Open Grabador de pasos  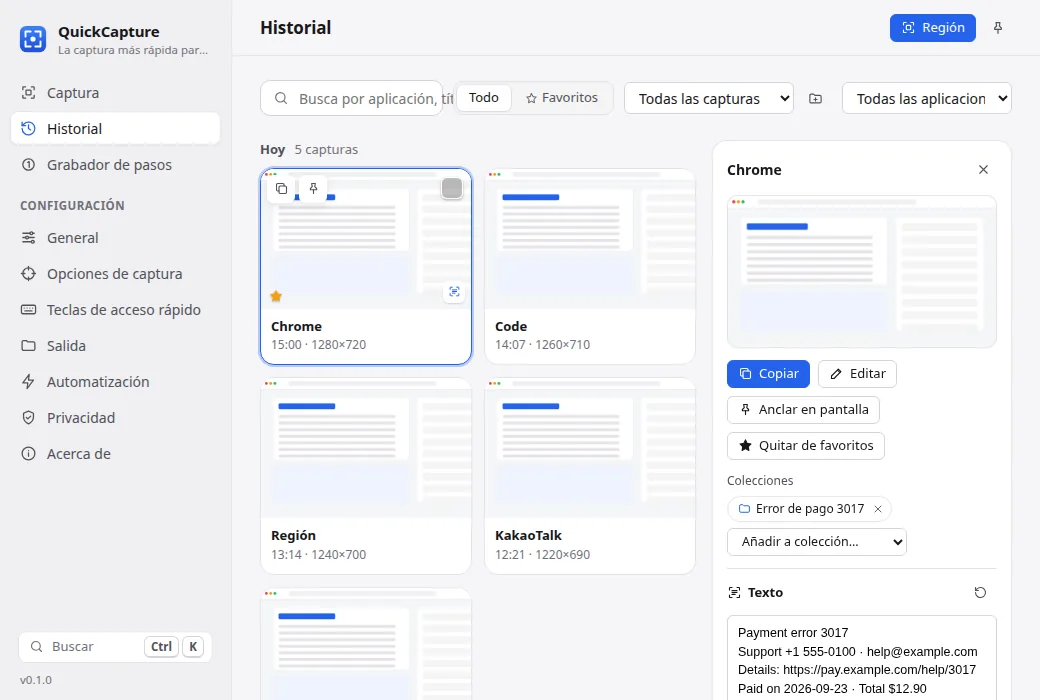pyautogui.click(x=115, y=165)
